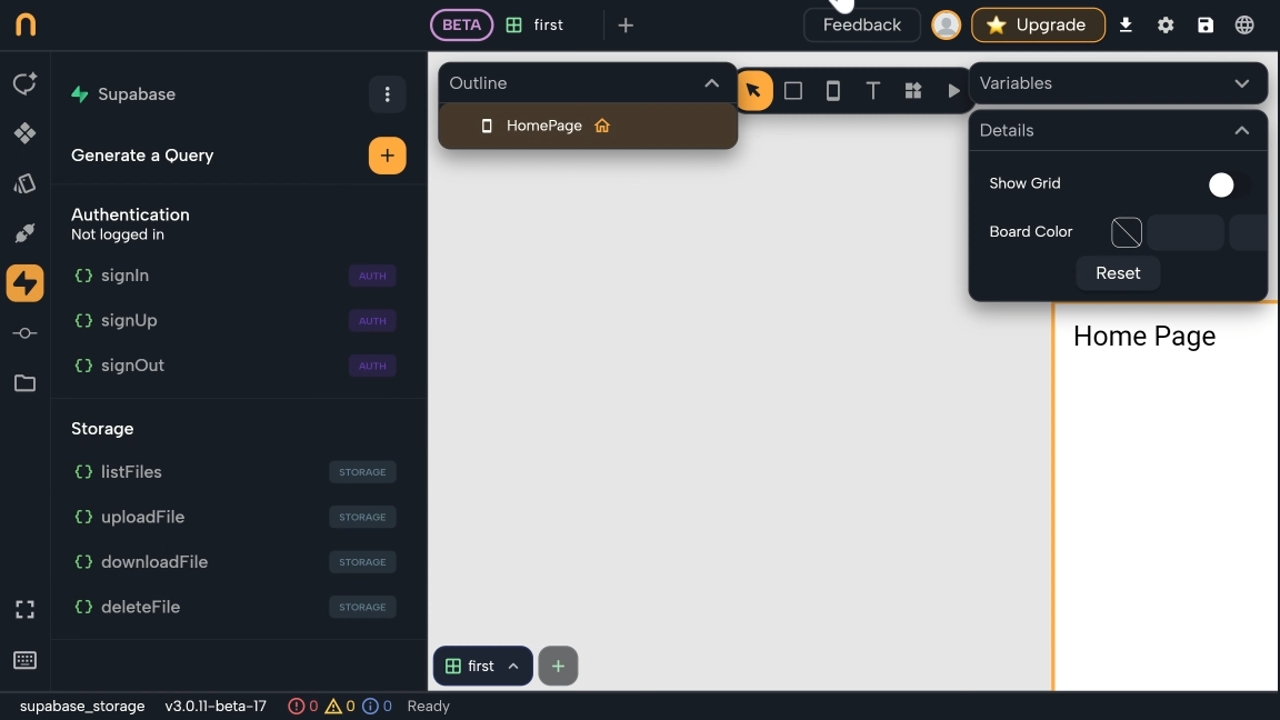Click the Reset button

coord(1117,273)
